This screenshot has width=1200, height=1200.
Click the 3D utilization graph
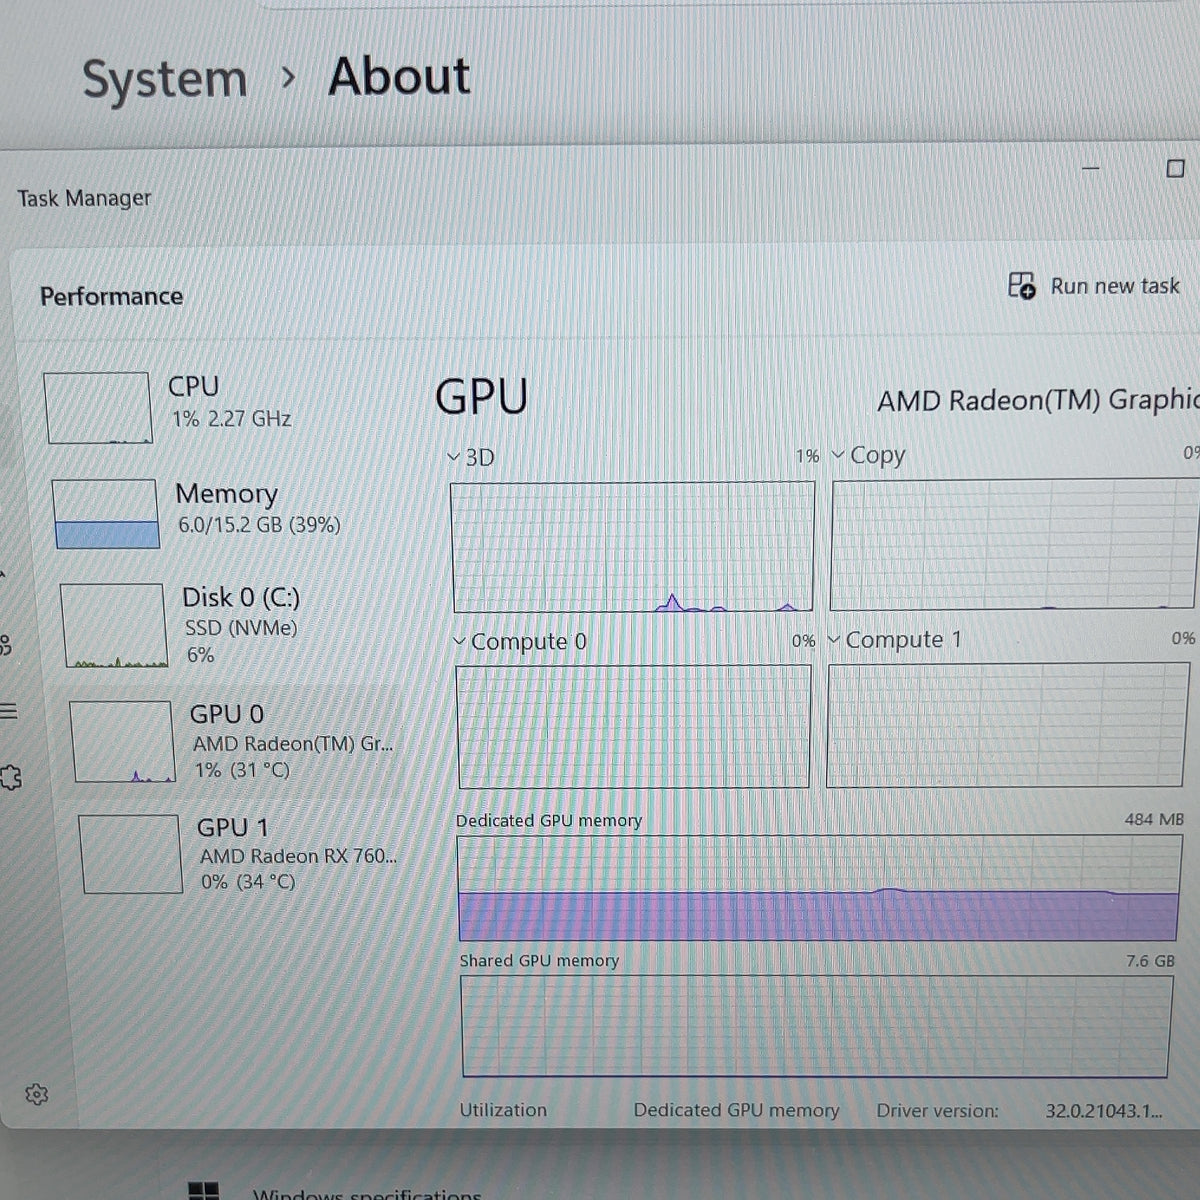(x=633, y=547)
